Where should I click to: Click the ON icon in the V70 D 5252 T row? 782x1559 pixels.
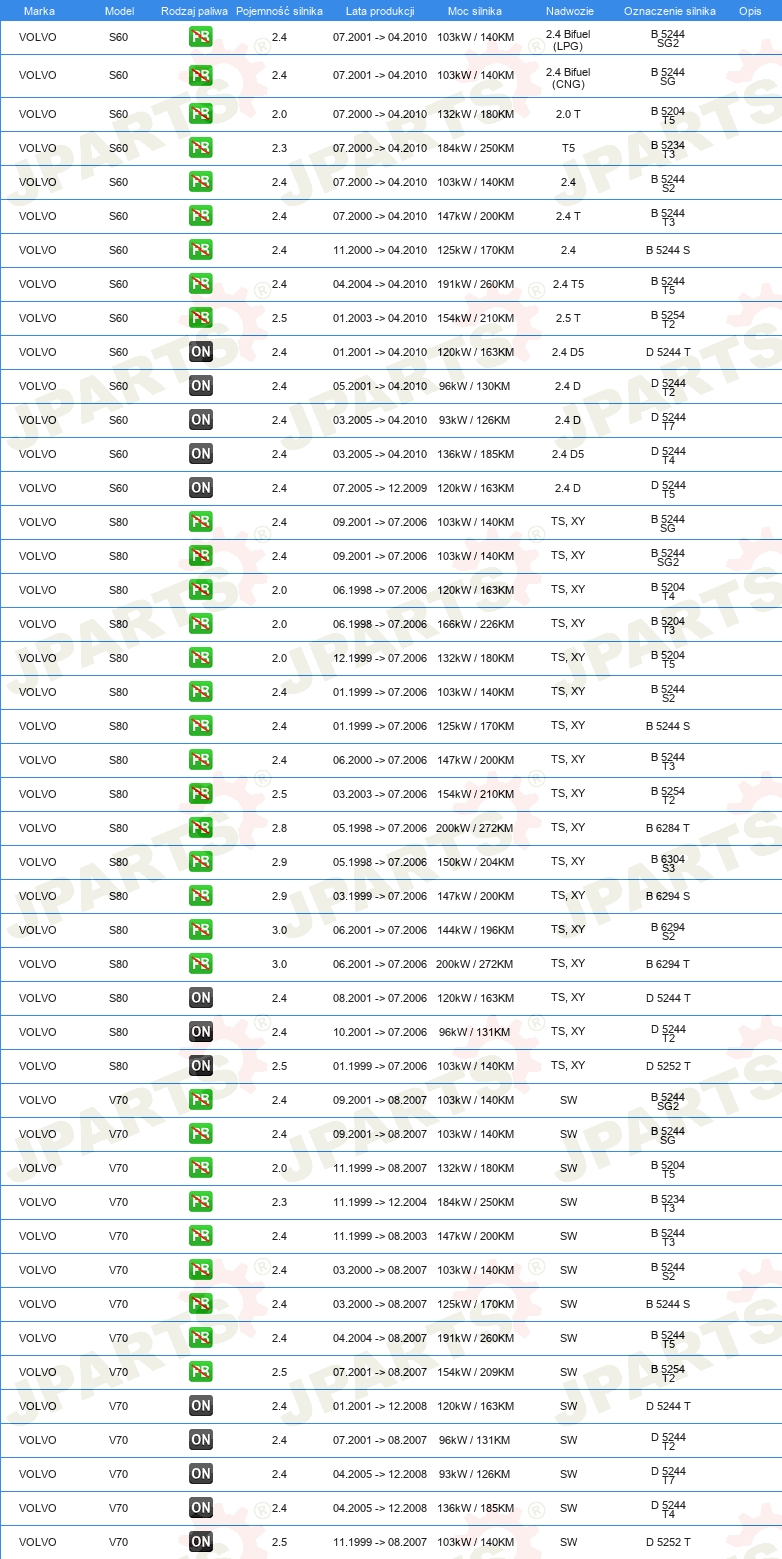201,1542
